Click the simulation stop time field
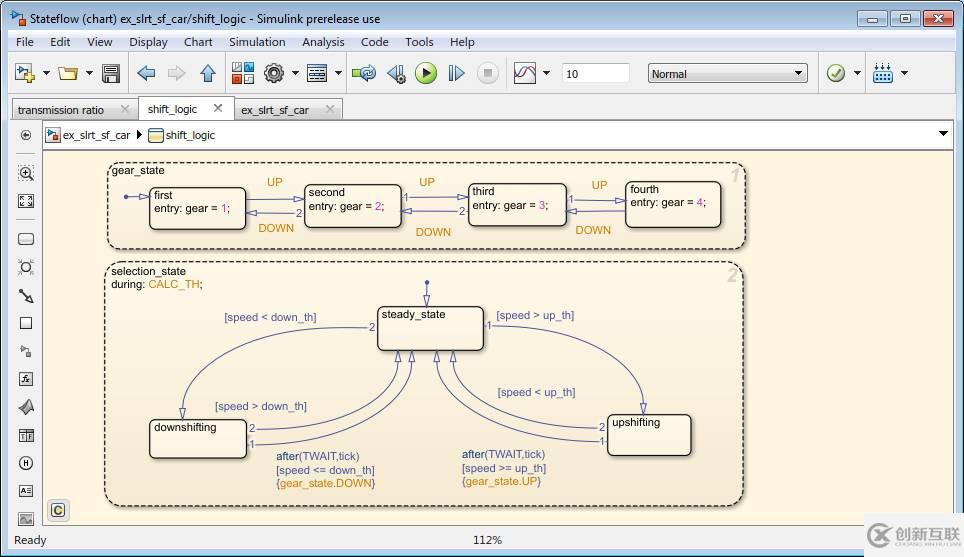964x557 pixels. point(595,73)
